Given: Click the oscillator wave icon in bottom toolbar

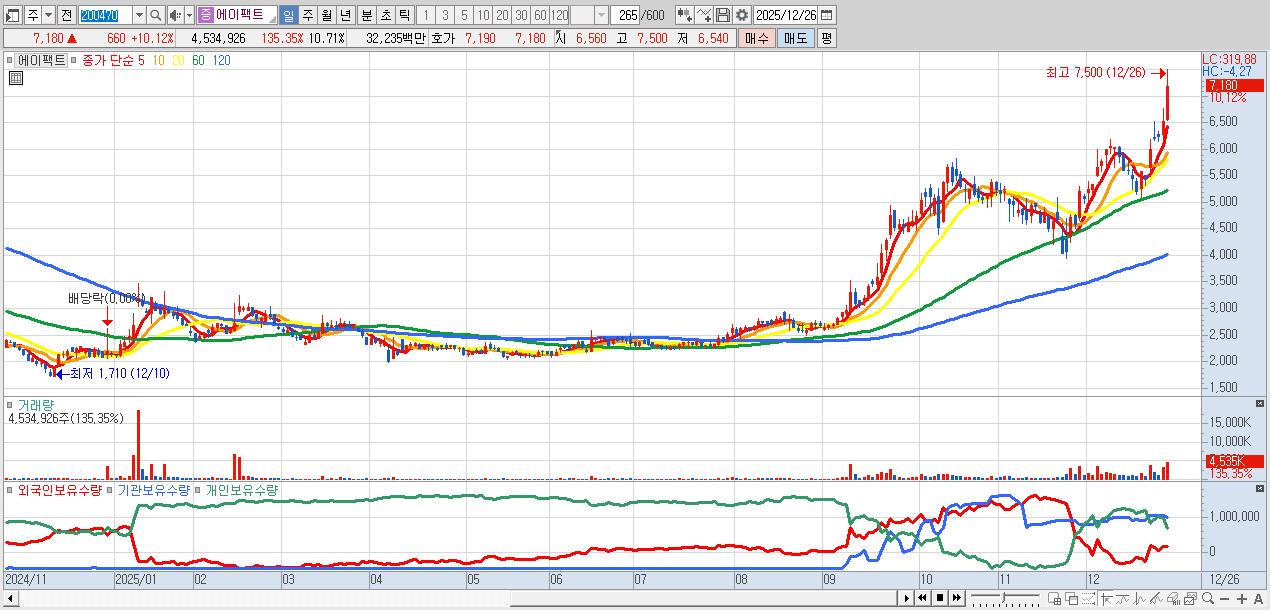Looking at the screenshot, I should 1140,598.
